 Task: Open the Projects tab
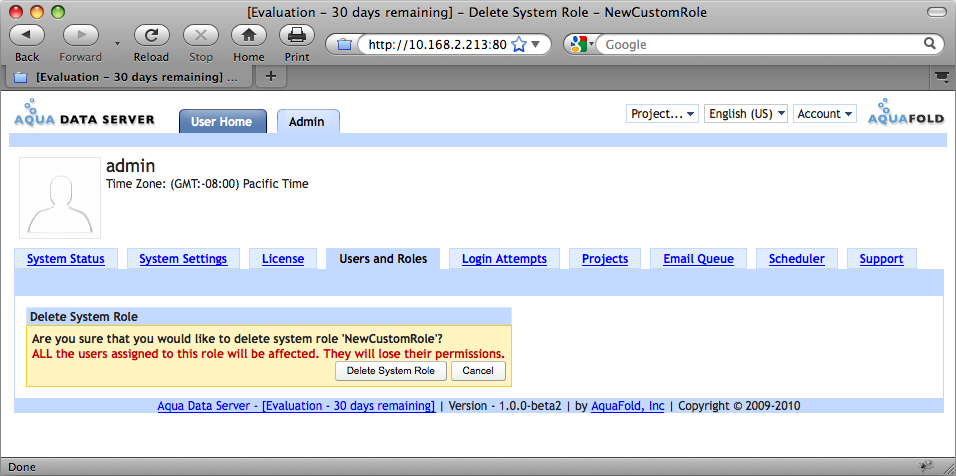[605, 259]
